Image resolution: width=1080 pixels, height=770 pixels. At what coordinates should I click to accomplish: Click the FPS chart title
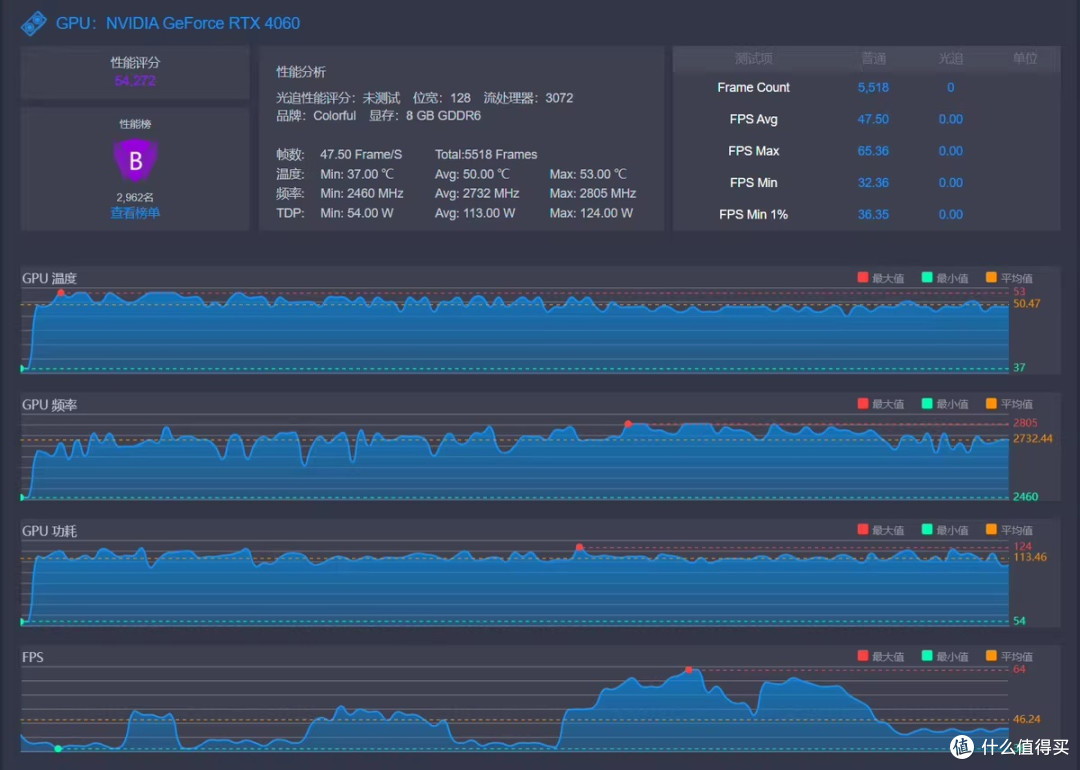point(32,657)
